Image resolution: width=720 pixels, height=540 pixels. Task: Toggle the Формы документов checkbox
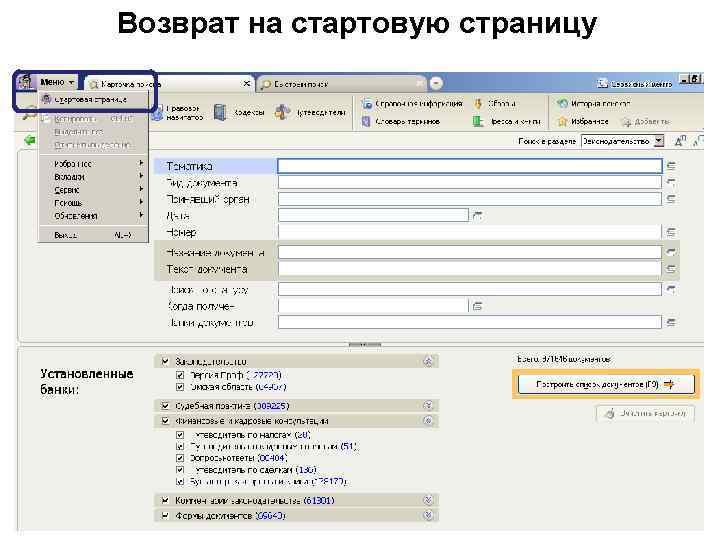pos(165,516)
